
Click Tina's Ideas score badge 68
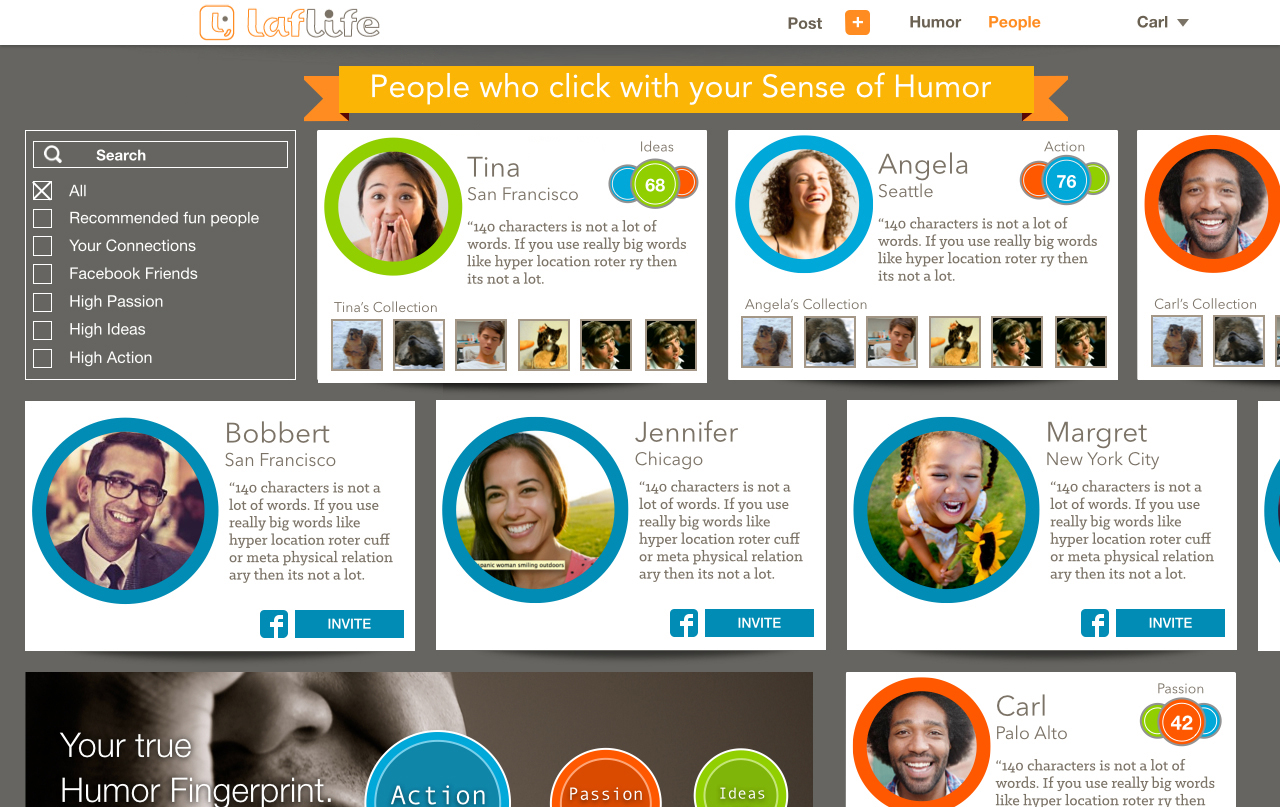click(x=655, y=184)
